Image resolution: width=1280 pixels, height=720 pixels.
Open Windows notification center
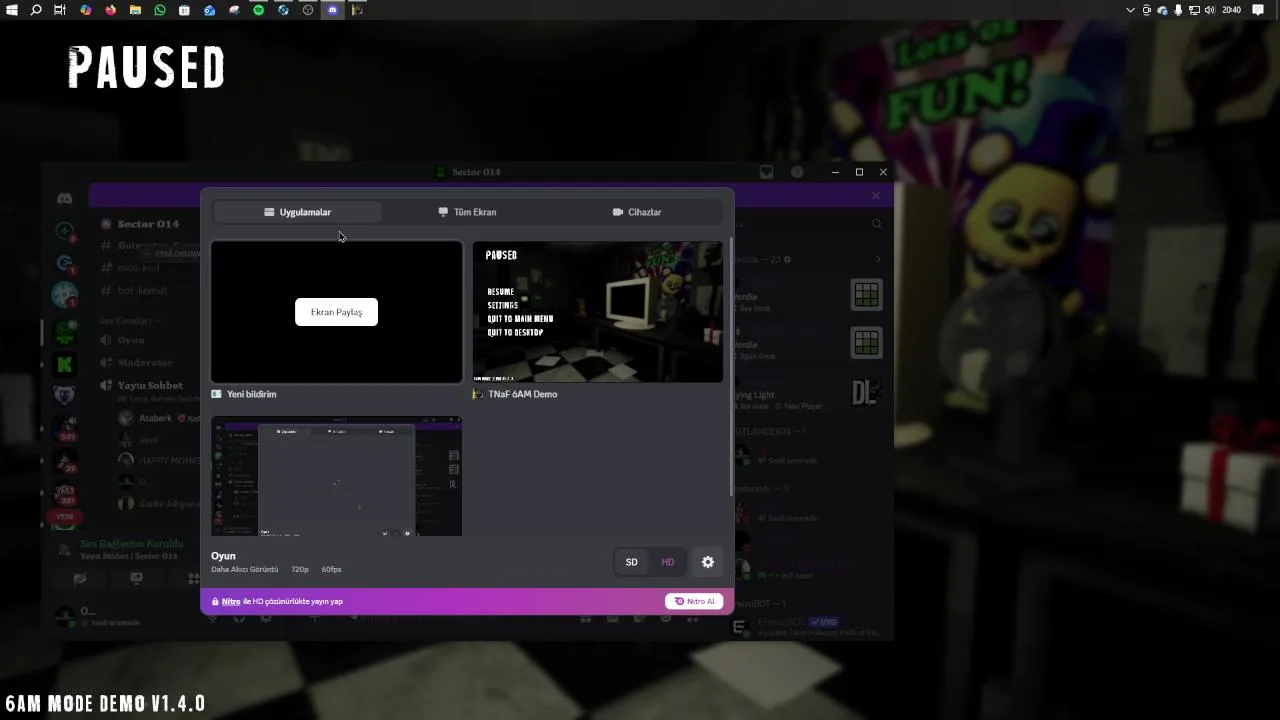pos(1258,10)
